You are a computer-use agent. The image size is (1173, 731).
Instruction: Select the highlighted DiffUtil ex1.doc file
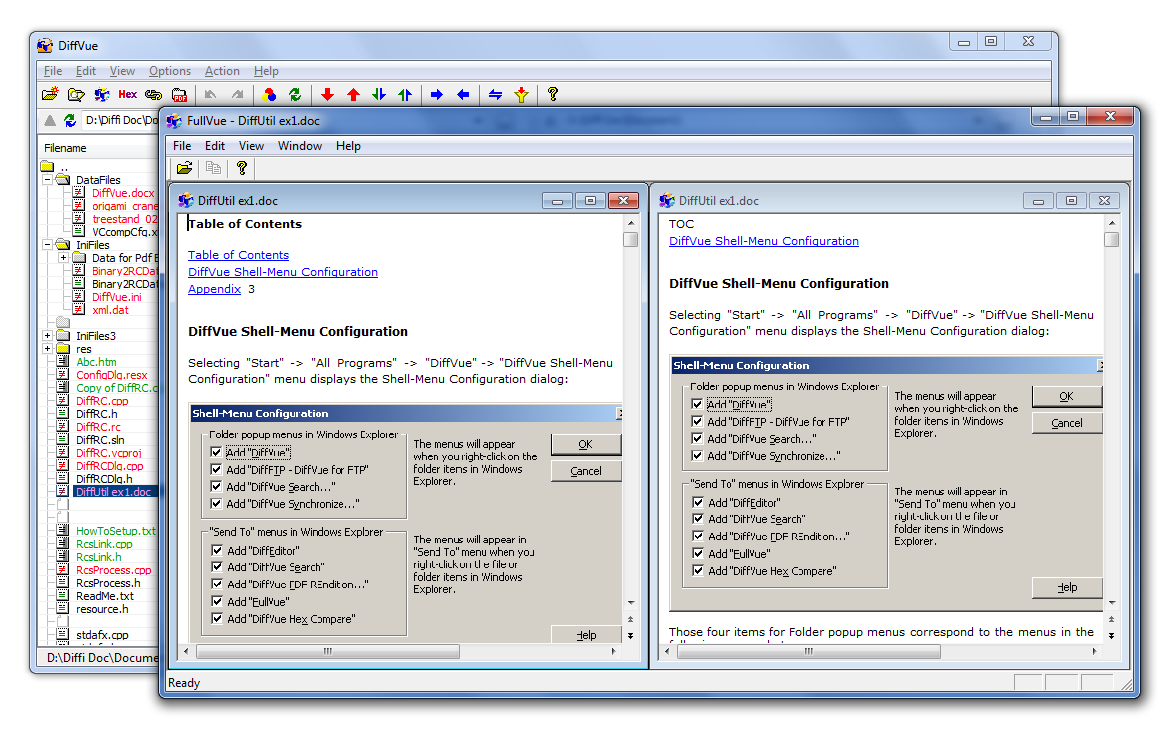113,492
